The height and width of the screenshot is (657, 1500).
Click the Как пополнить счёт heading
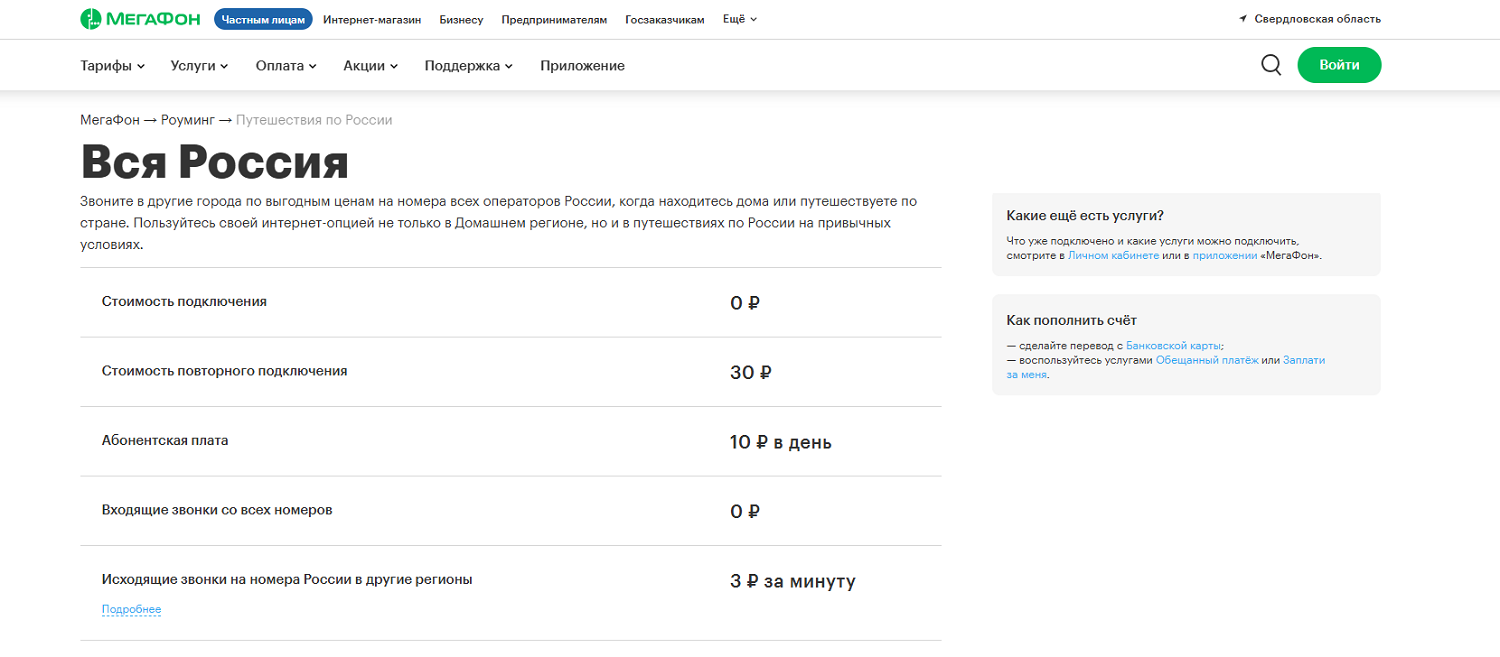1072,320
